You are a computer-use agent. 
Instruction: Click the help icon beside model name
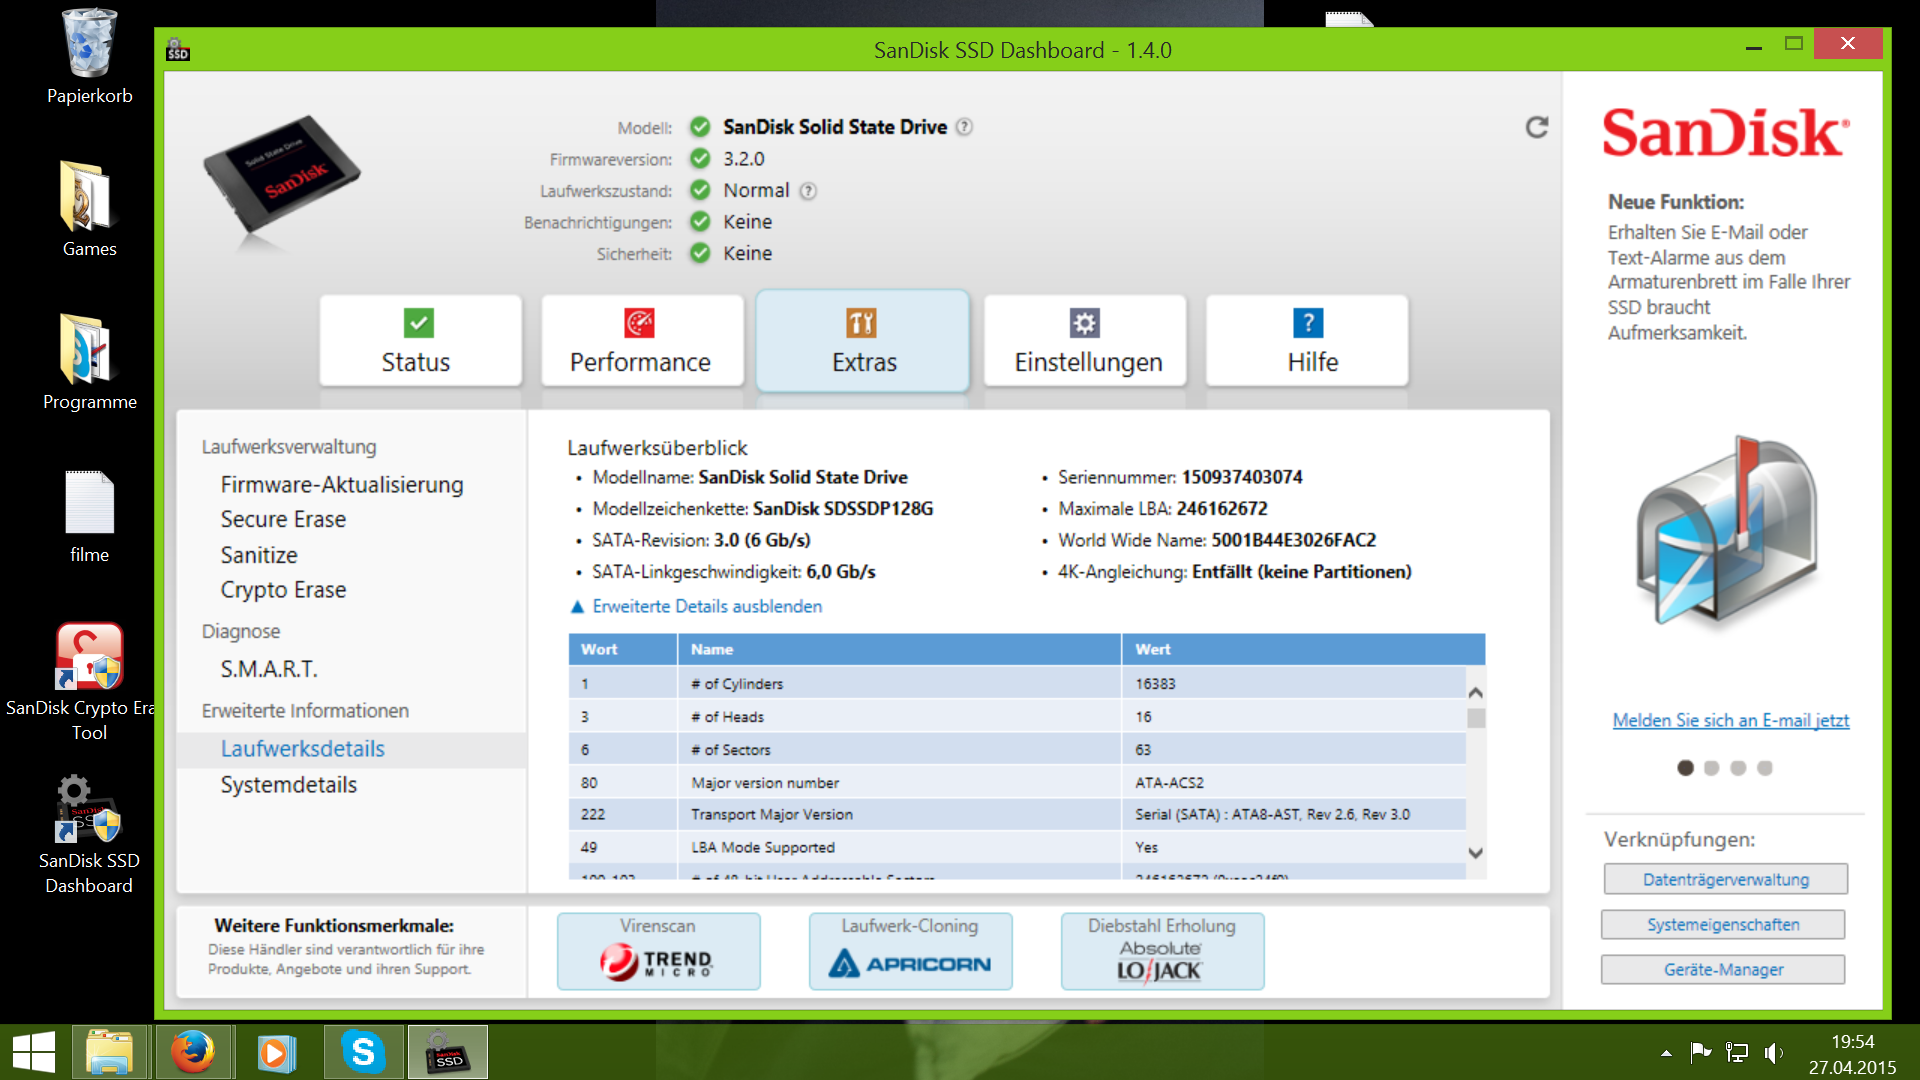[964, 127]
